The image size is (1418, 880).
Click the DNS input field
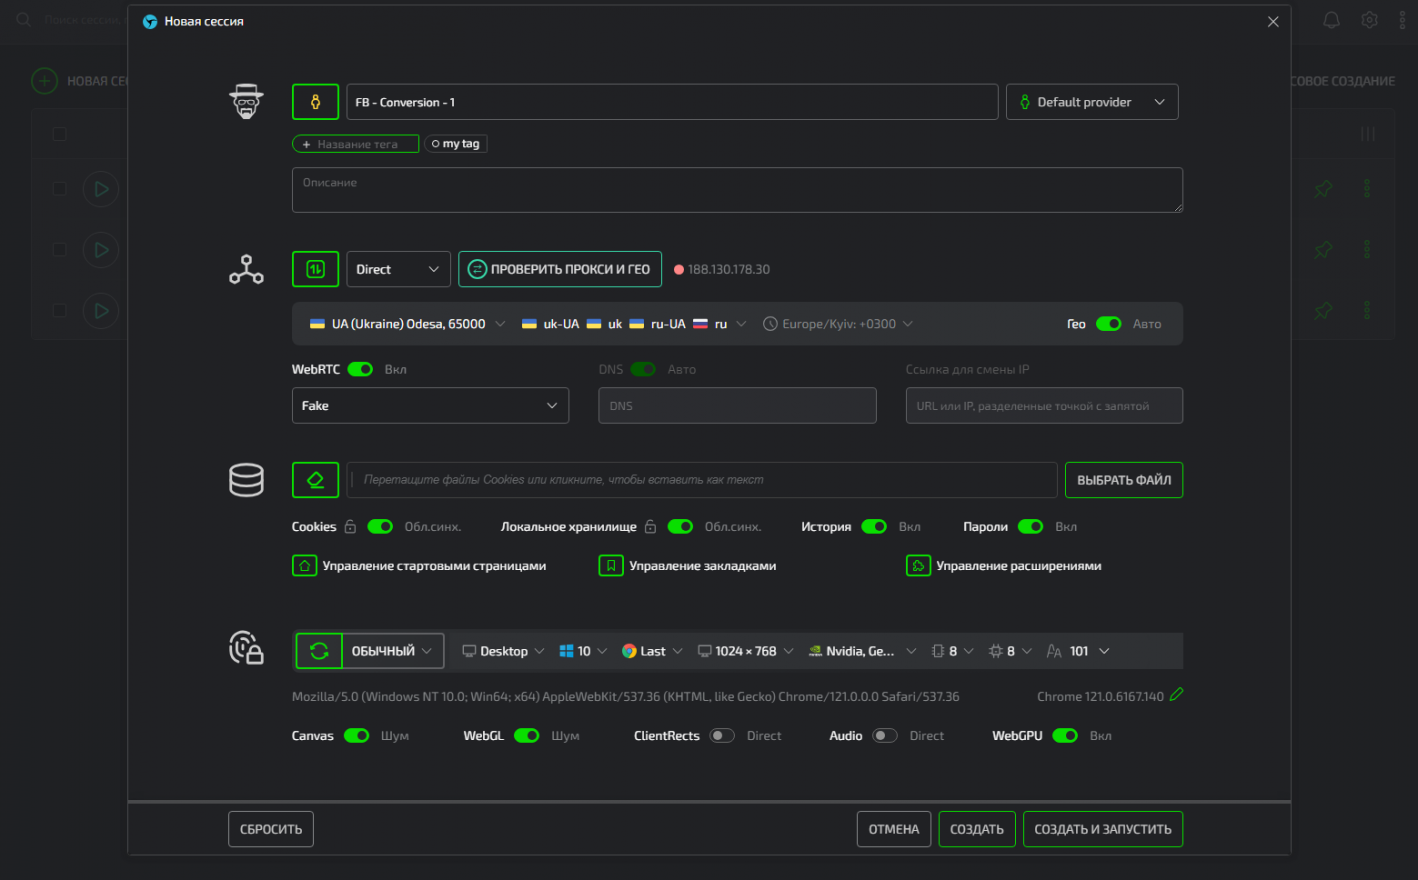click(x=737, y=406)
